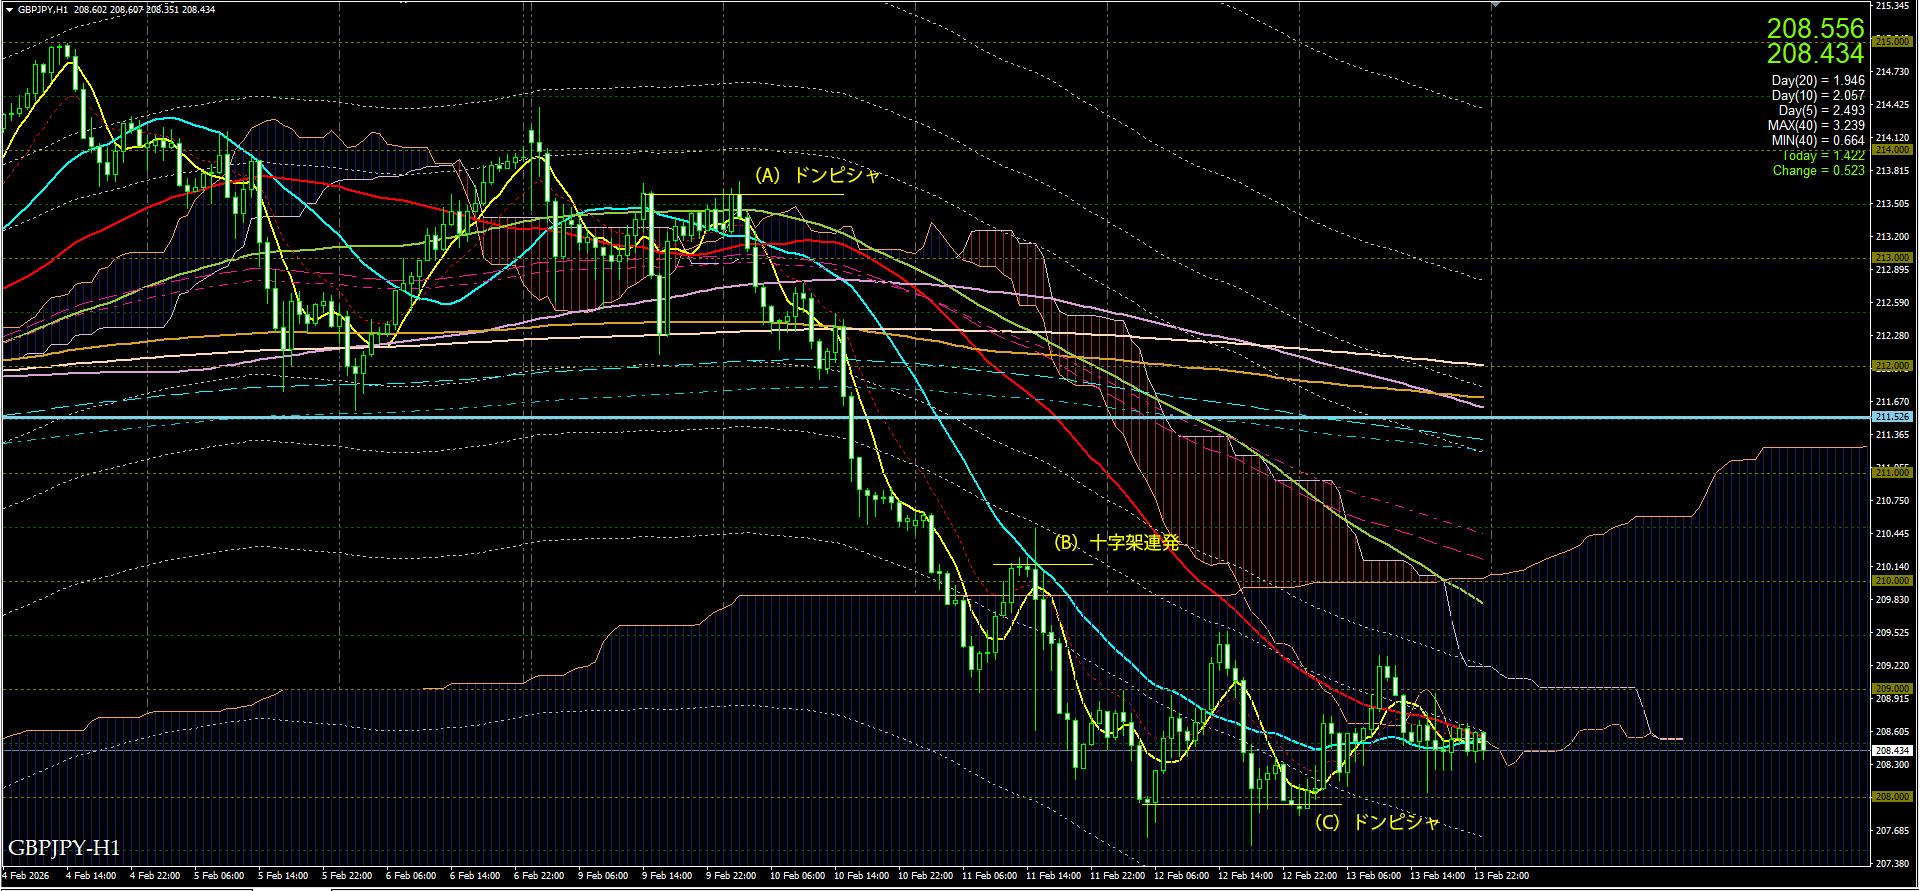Click the 9 Feb 14:00 time axis label
This screenshot has height=891, width=1920.
coord(667,876)
